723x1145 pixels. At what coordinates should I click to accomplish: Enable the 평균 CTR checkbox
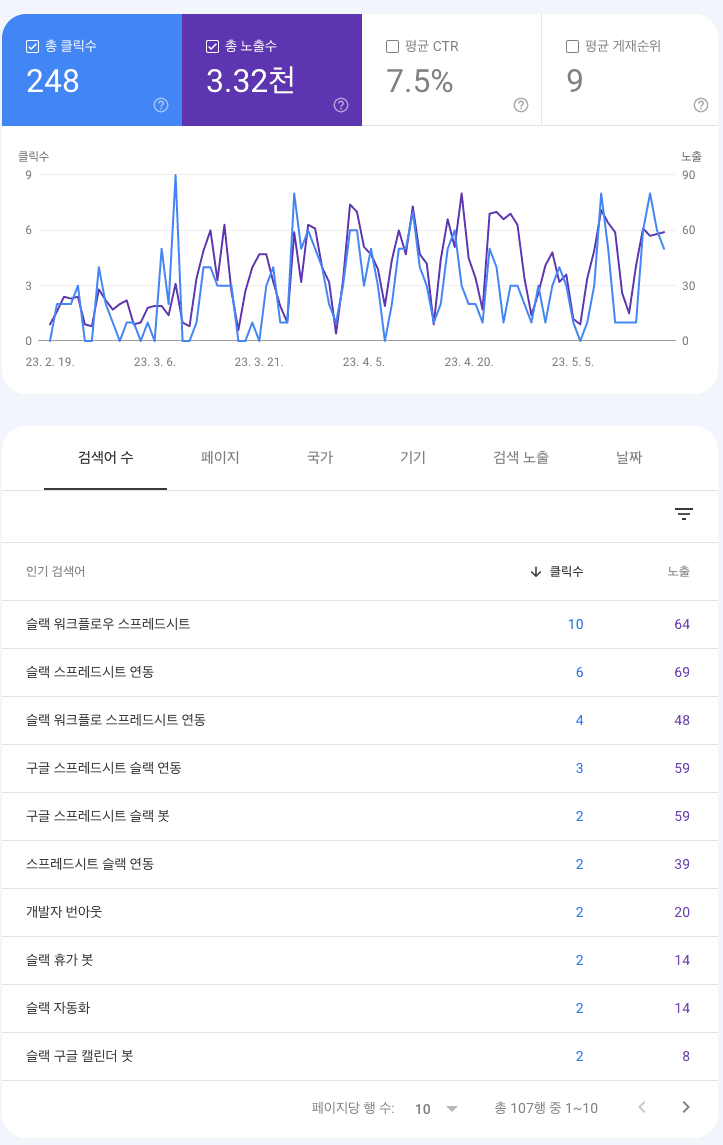(x=392, y=47)
